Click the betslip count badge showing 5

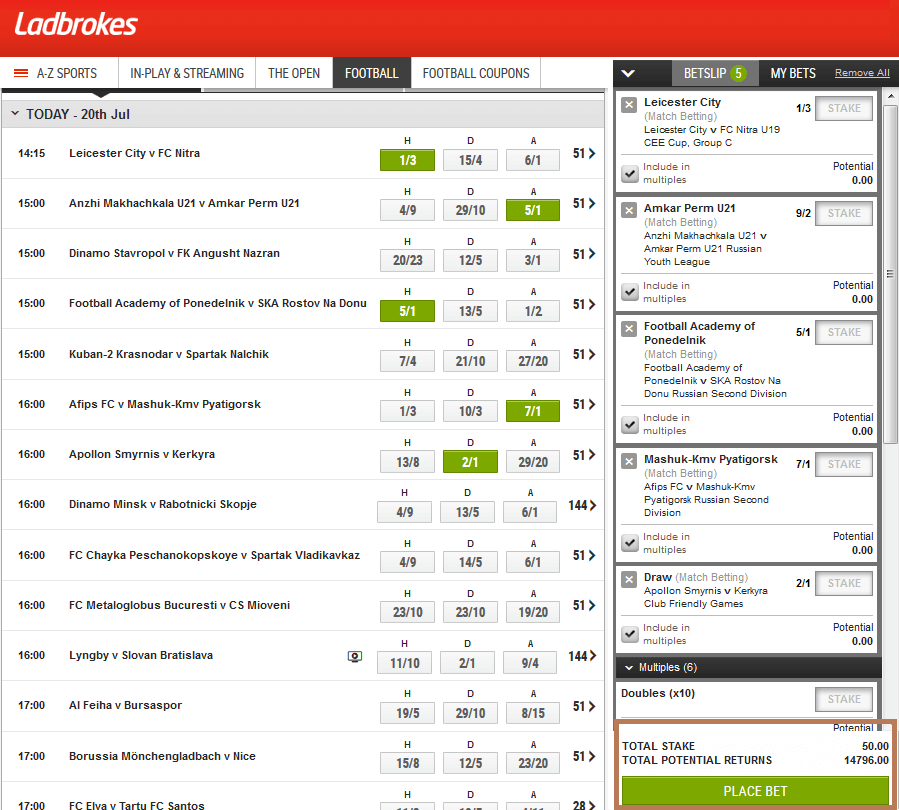738,73
